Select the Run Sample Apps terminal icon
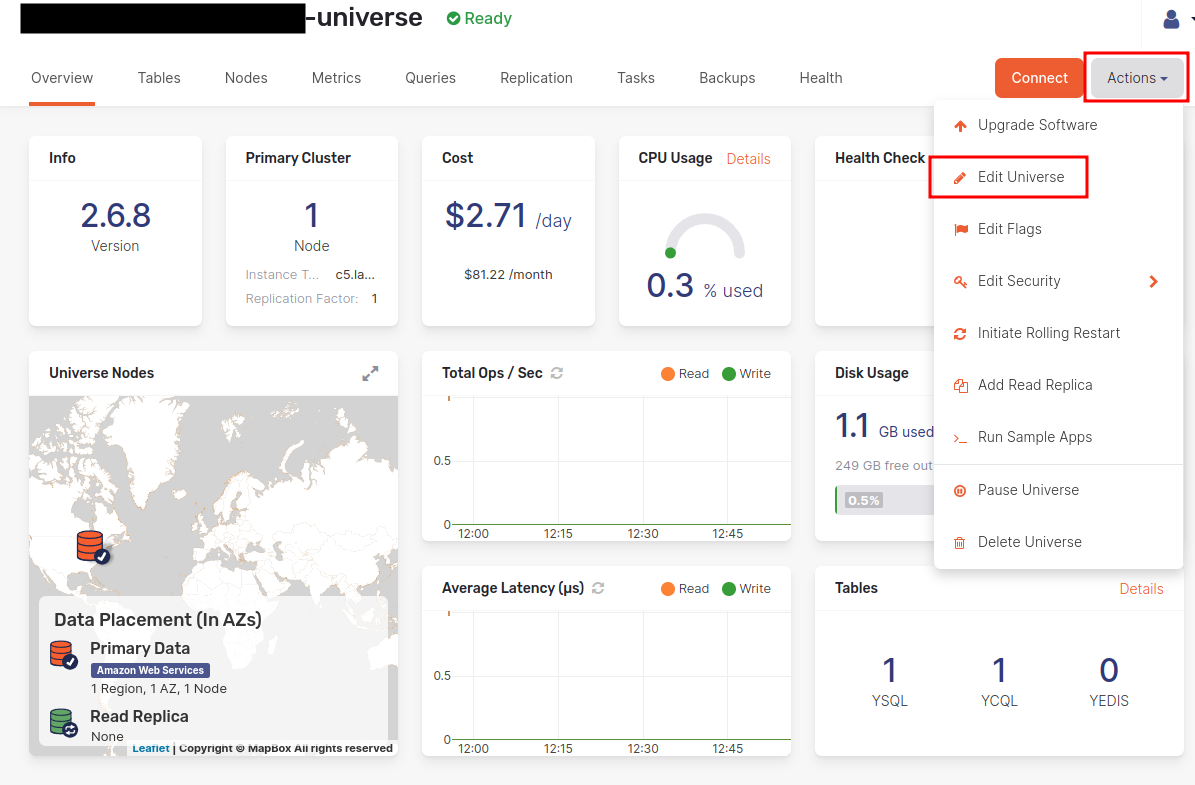 [961, 437]
